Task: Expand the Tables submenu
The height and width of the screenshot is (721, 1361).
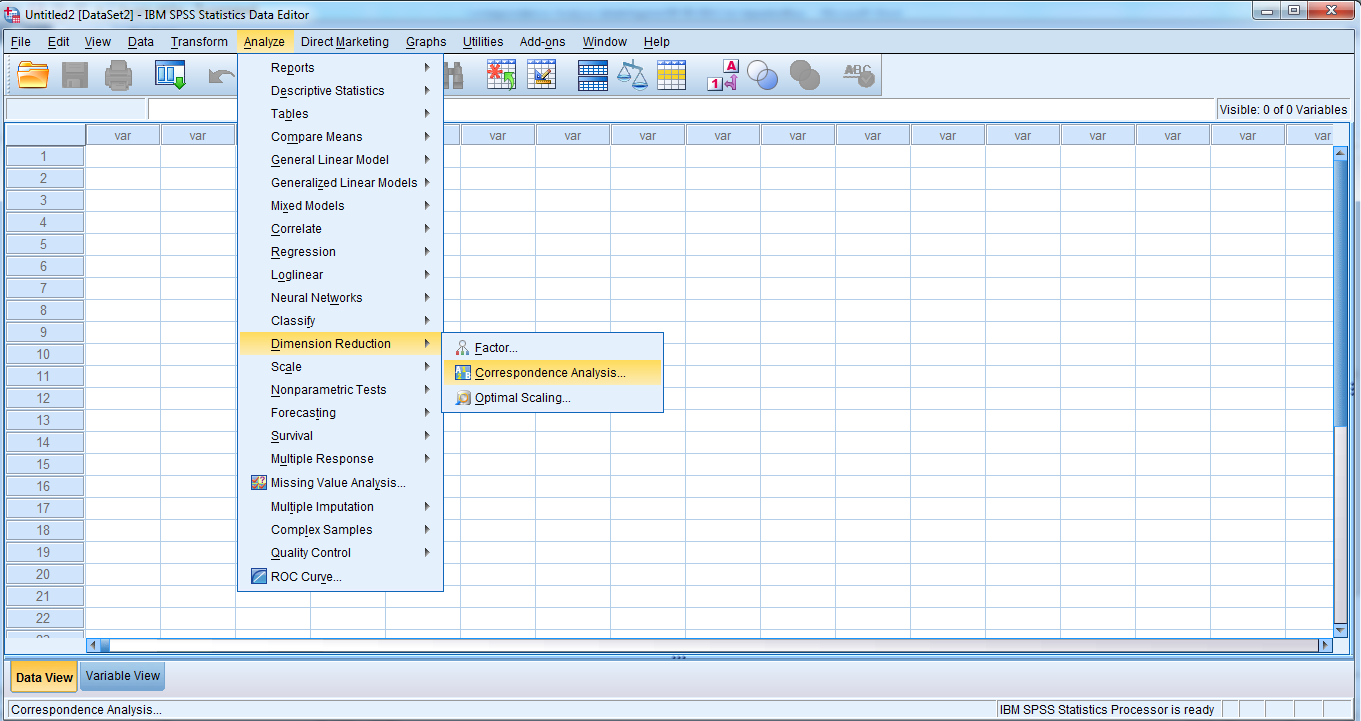Action: click(x=340, y=114)
